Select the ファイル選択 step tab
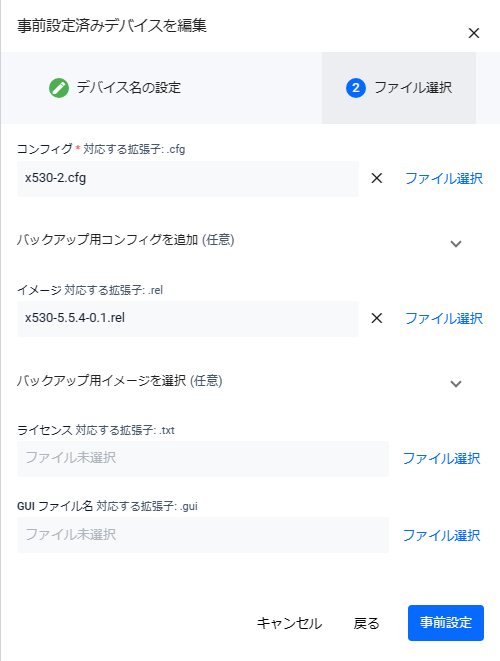 pyautogui.click(x=399, y=88)
